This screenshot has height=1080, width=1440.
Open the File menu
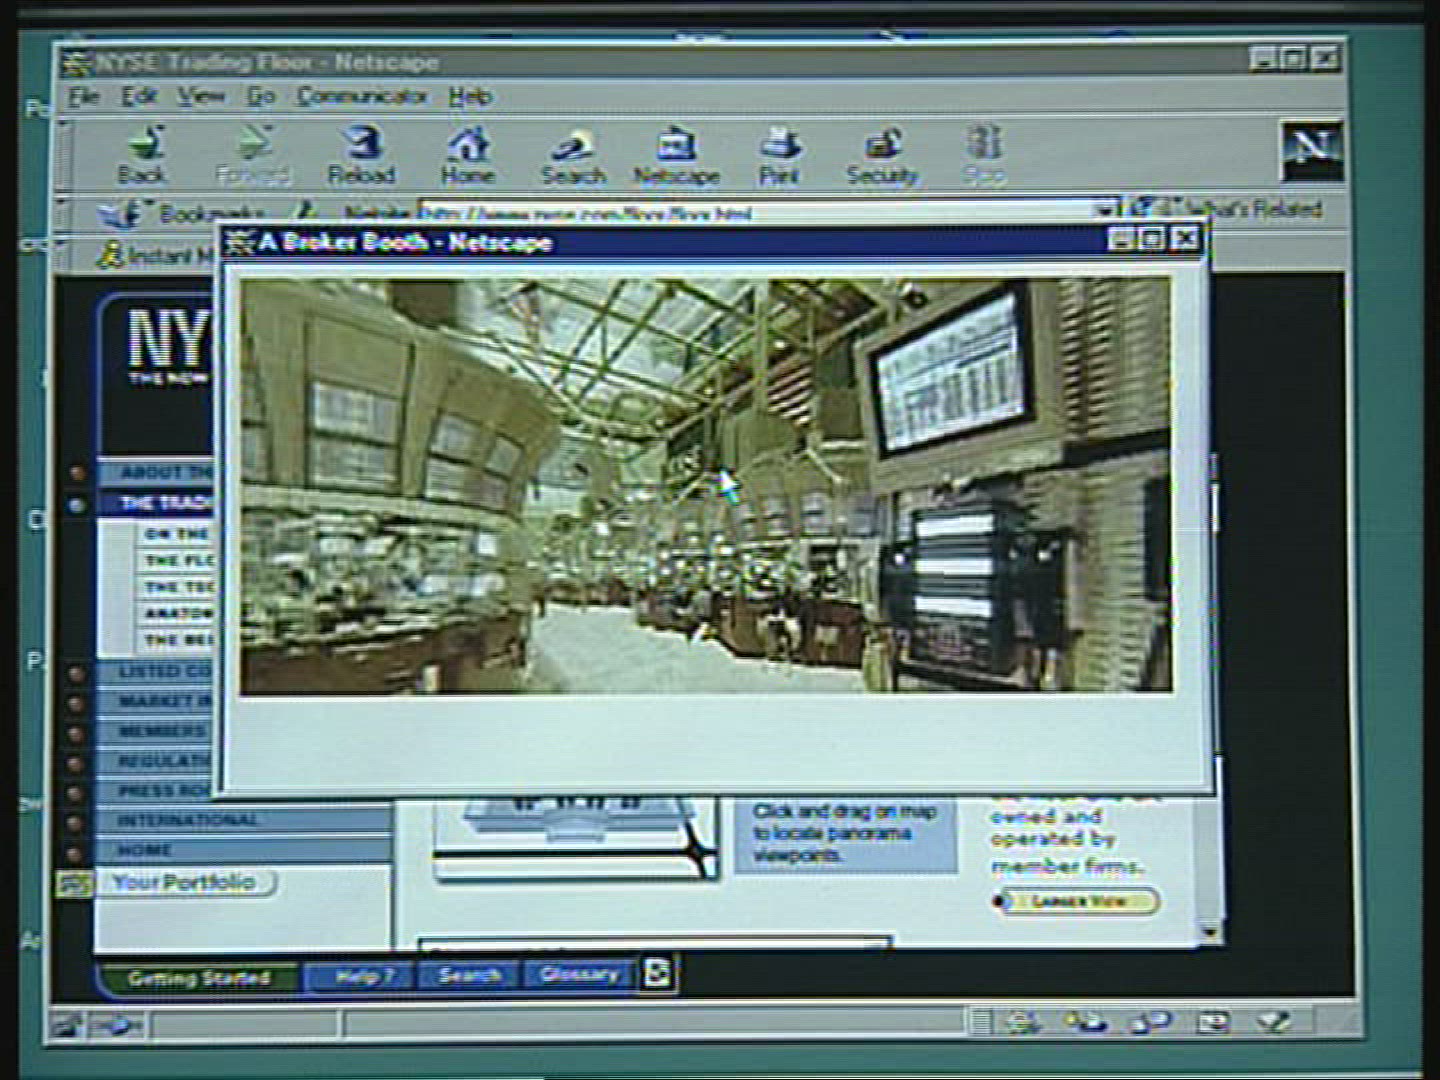coord(84,96)
